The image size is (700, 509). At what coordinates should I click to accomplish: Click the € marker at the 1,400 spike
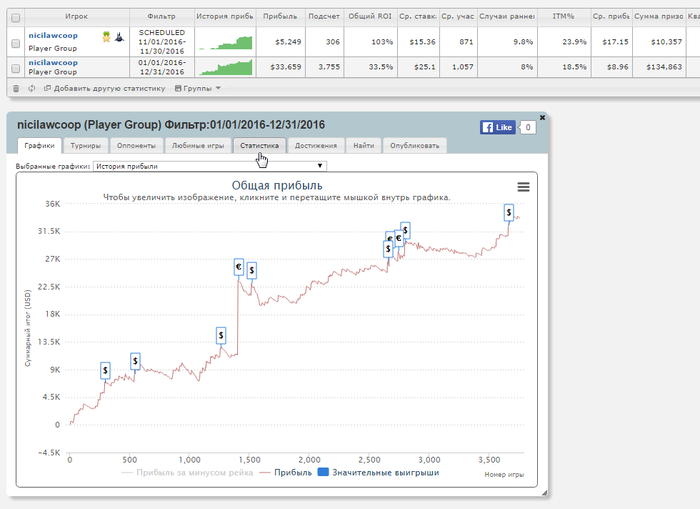point(239,267)
